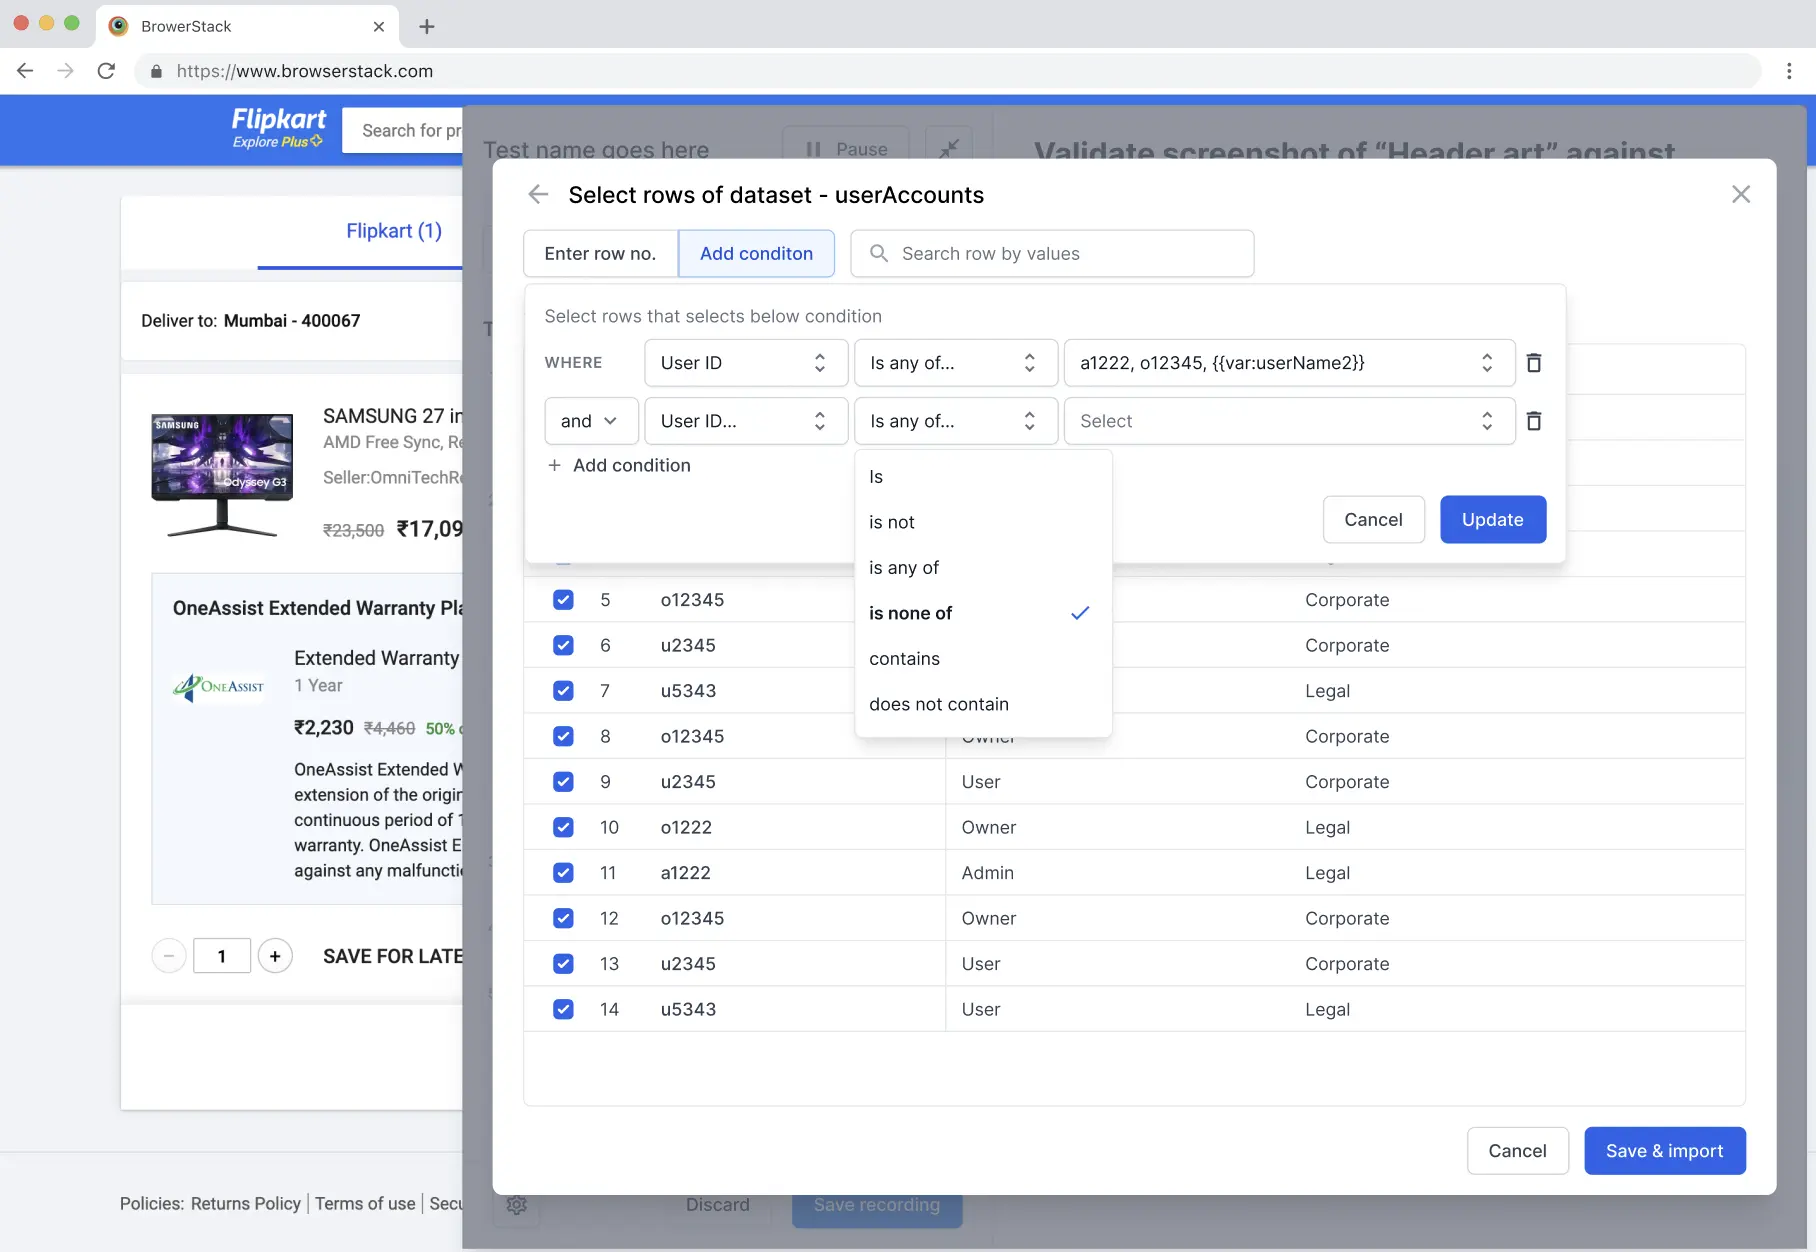Reload the page with refresh icon
This screenshot has width=1816, height=1252.
click(x=106, y=70)
